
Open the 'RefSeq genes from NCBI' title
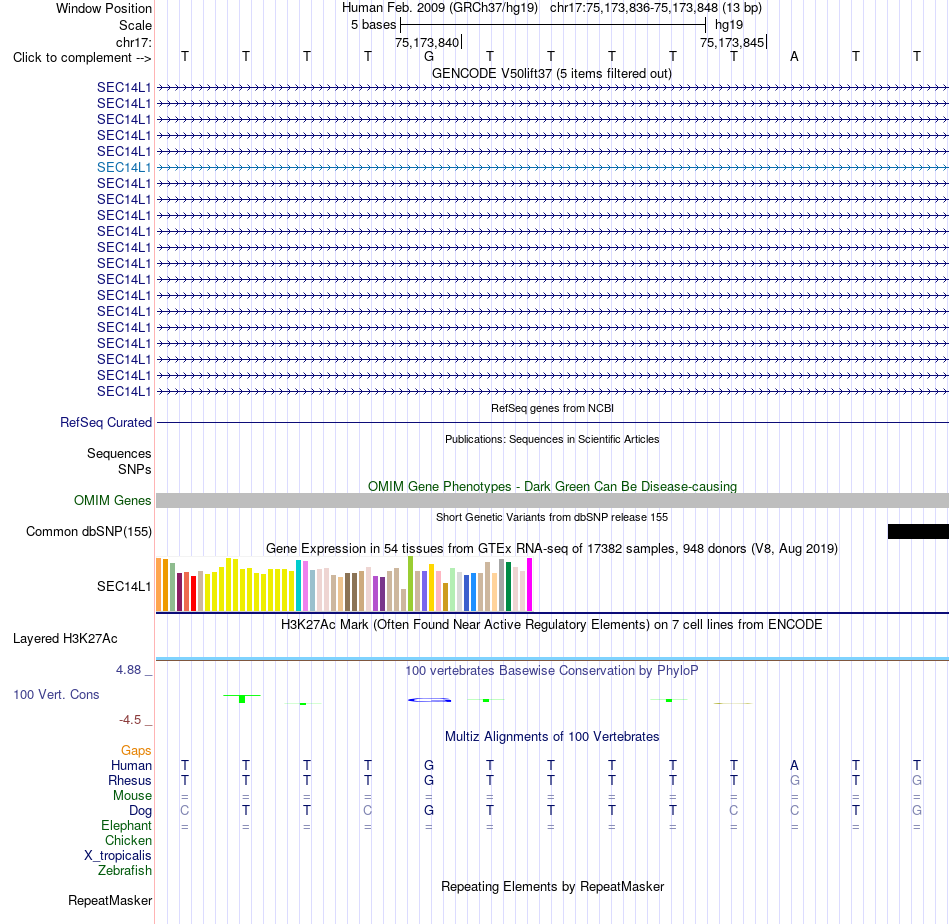[552, 408]
